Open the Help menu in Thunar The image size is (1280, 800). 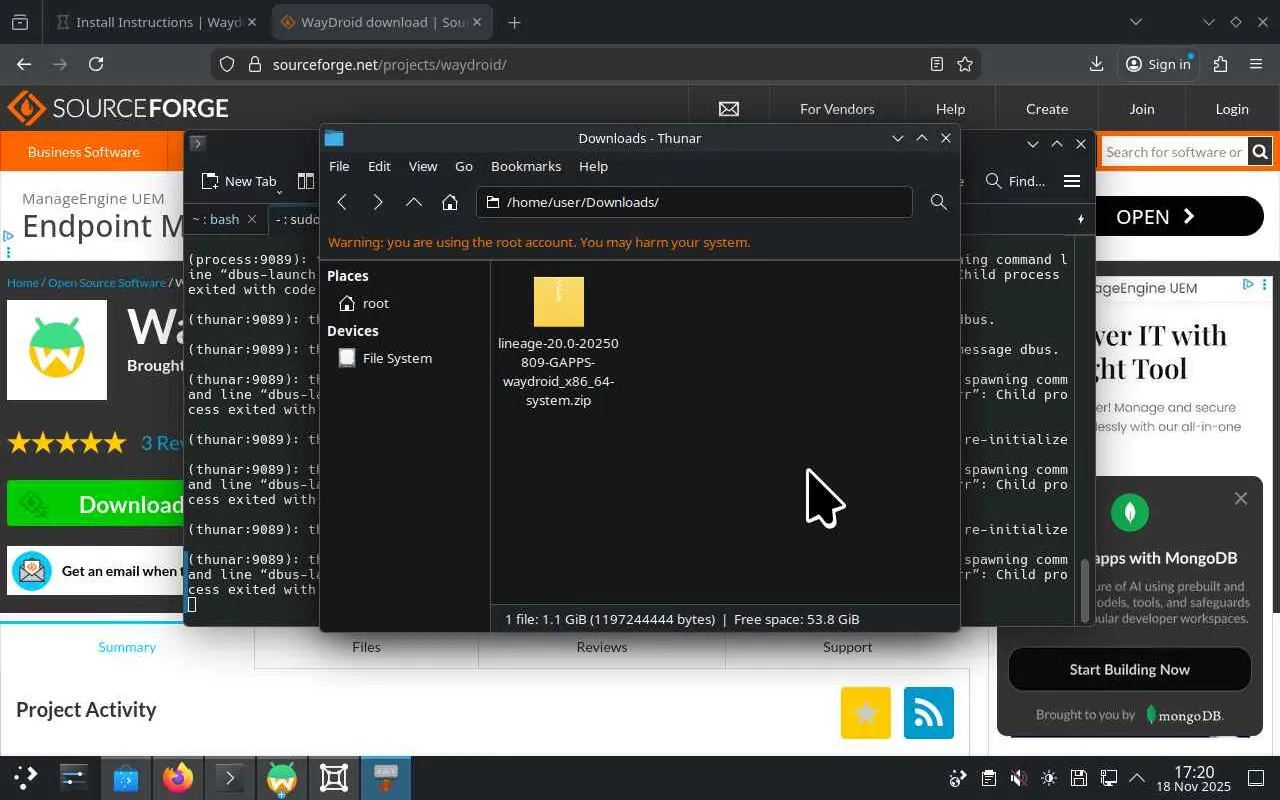593,166
